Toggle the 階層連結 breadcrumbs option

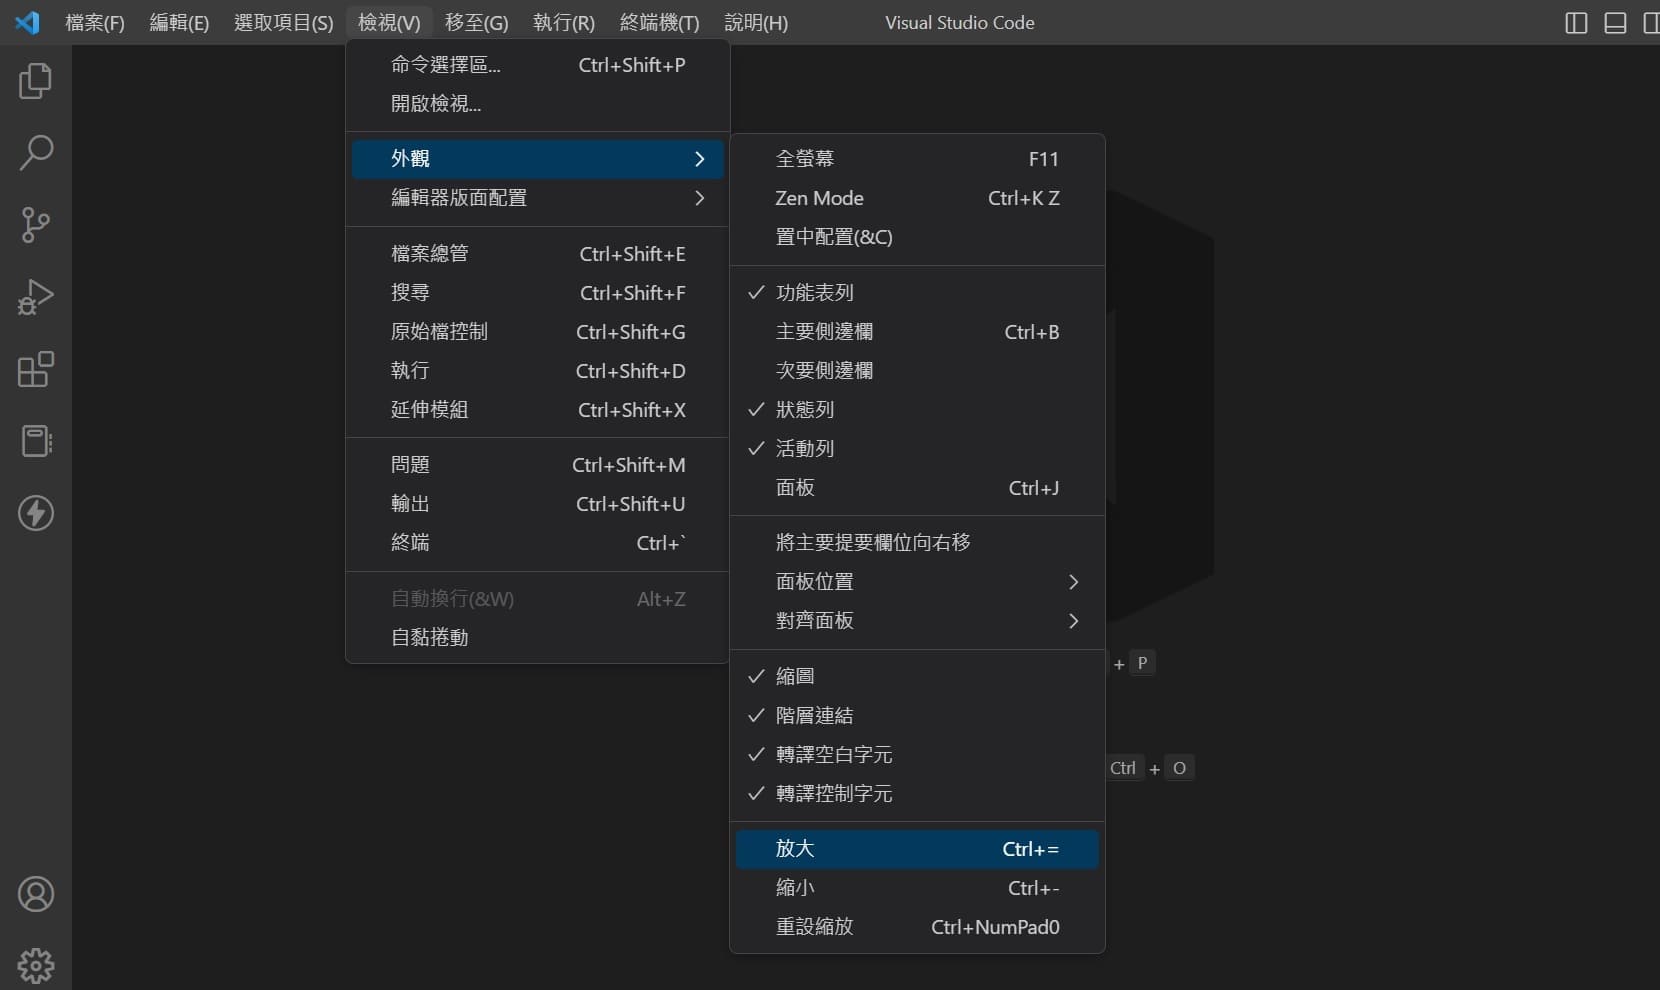(917, 716)
